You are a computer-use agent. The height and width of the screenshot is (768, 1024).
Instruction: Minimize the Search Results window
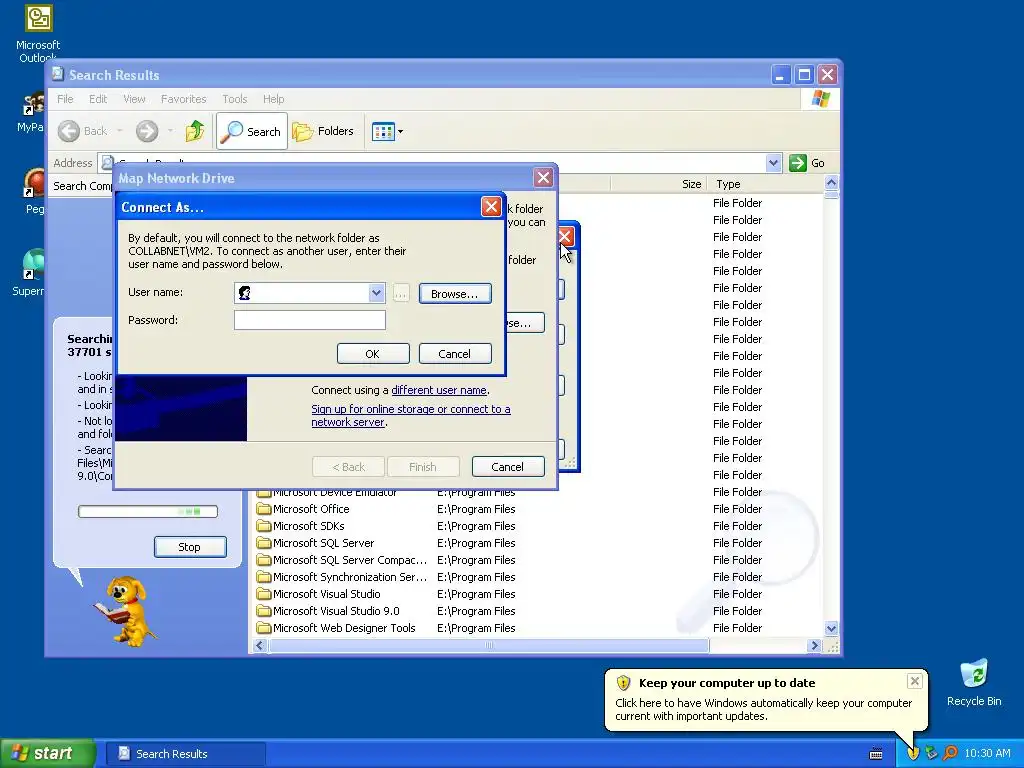[x=780, y=74]
